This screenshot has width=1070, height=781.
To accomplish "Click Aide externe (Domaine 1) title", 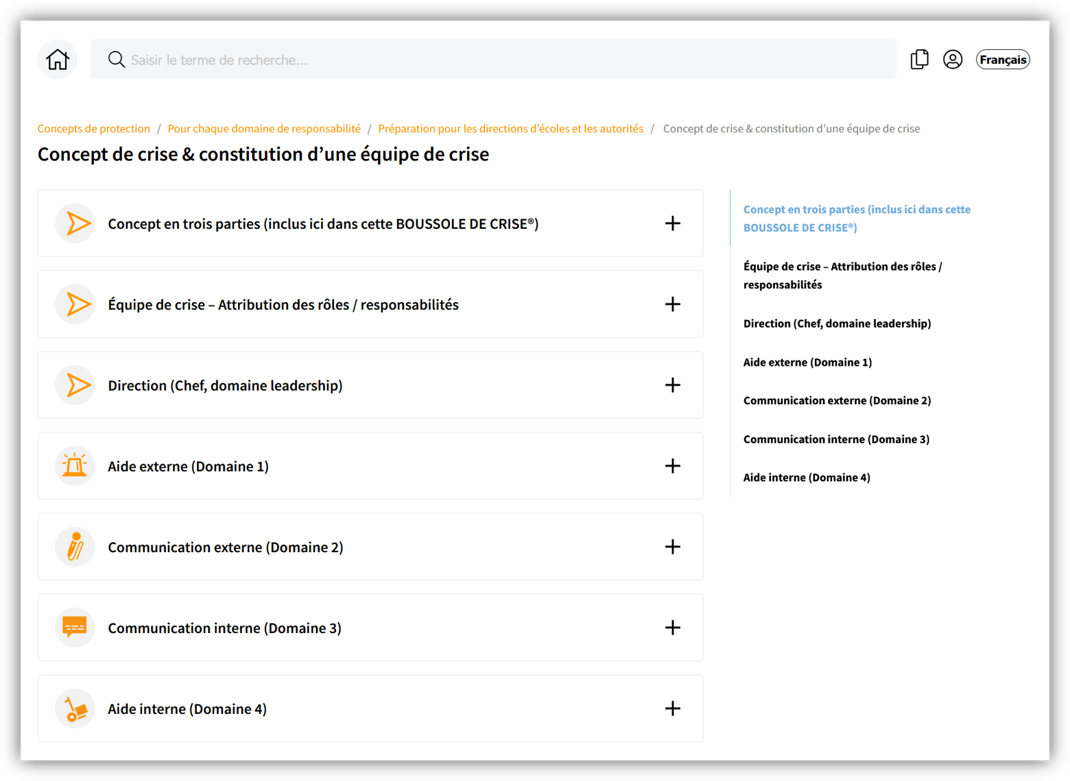I will click(188, 466).
